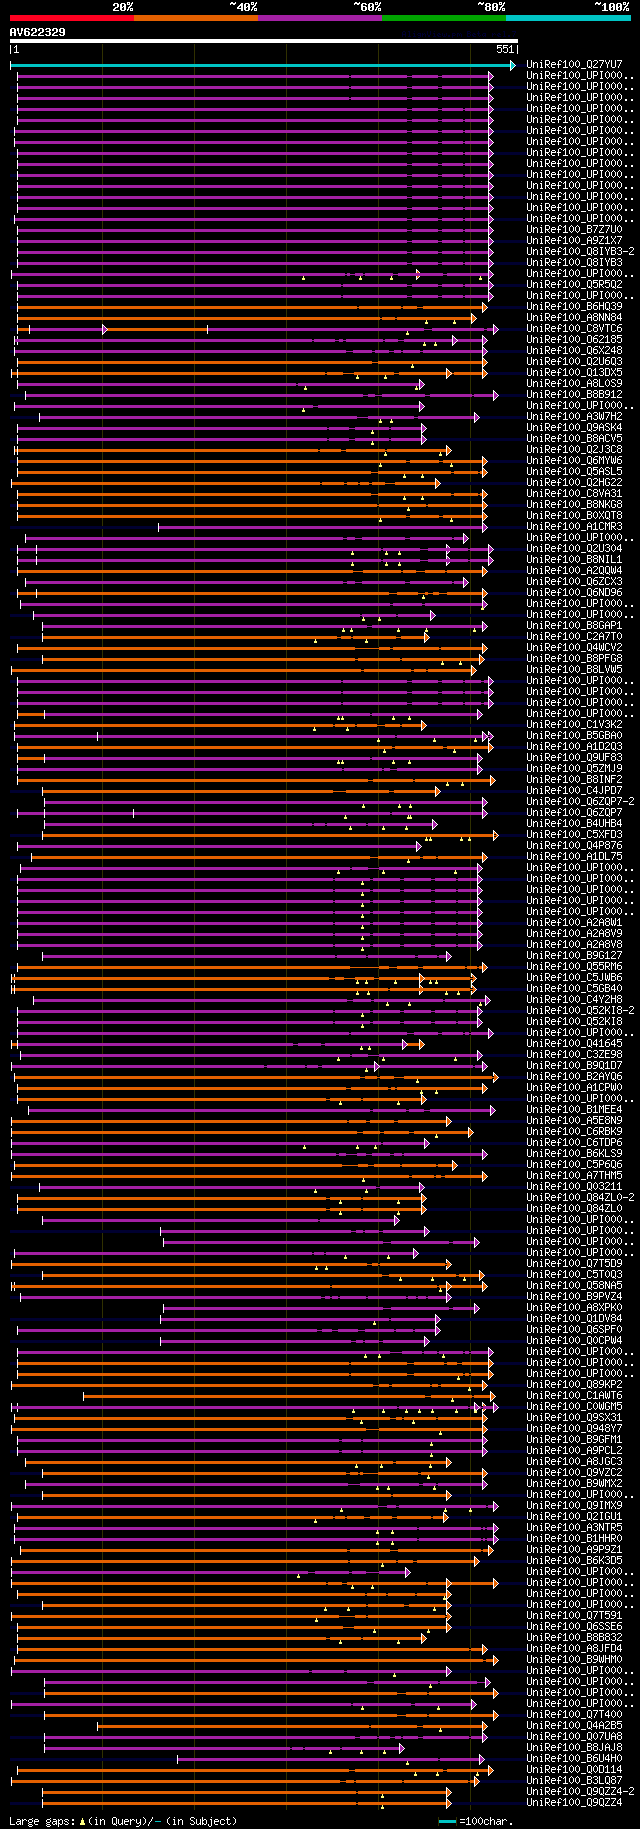This screenshot has height=1829, width=640.
Task: Click the UniRef100_B1MEE4 label
Action: point(574,1109)
